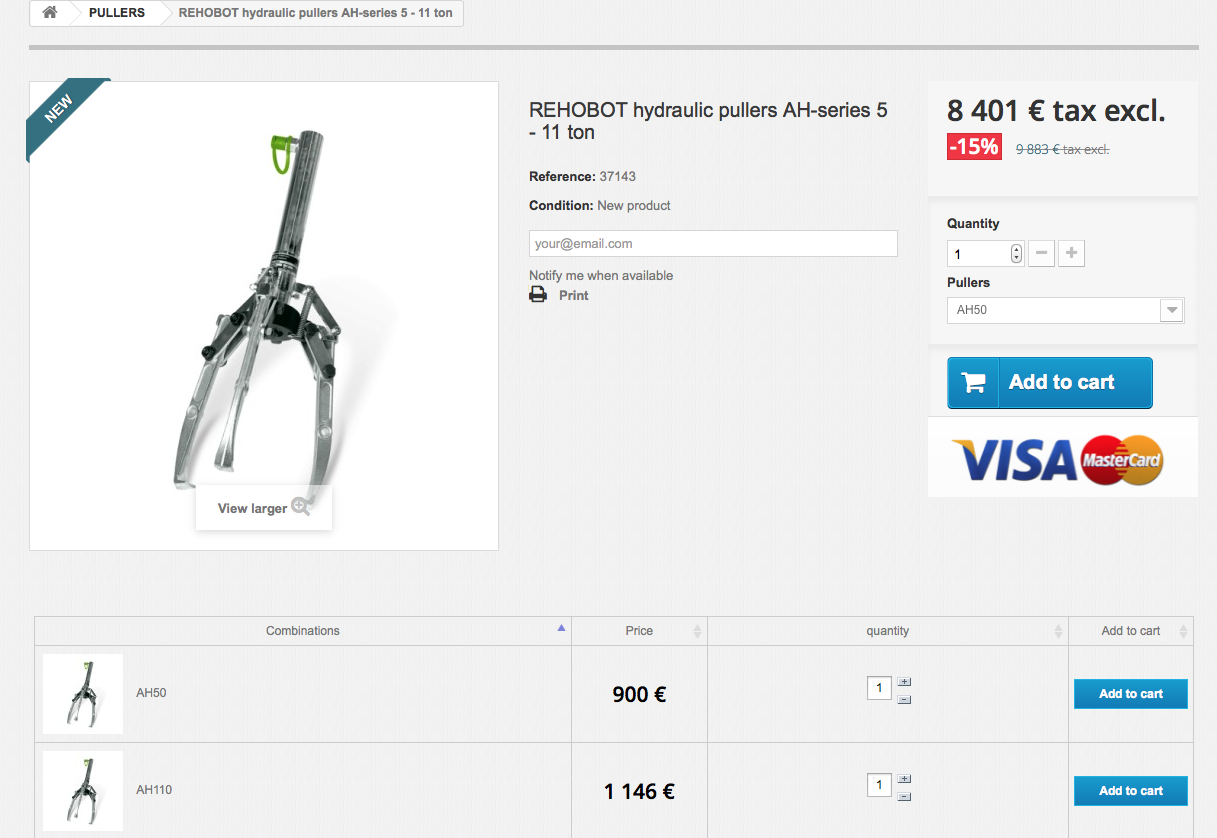Click the Print link
1217x838 pixels.
pos(574,295)
